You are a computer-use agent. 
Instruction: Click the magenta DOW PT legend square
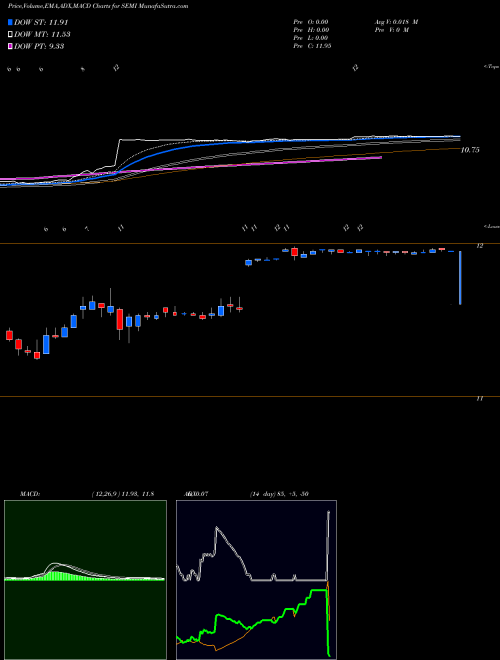(10, 46)
